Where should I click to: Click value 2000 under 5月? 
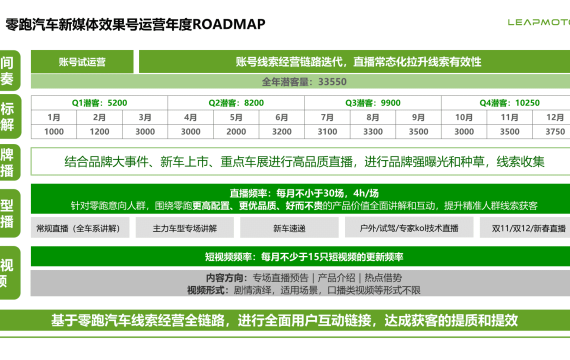click(236, 132)
